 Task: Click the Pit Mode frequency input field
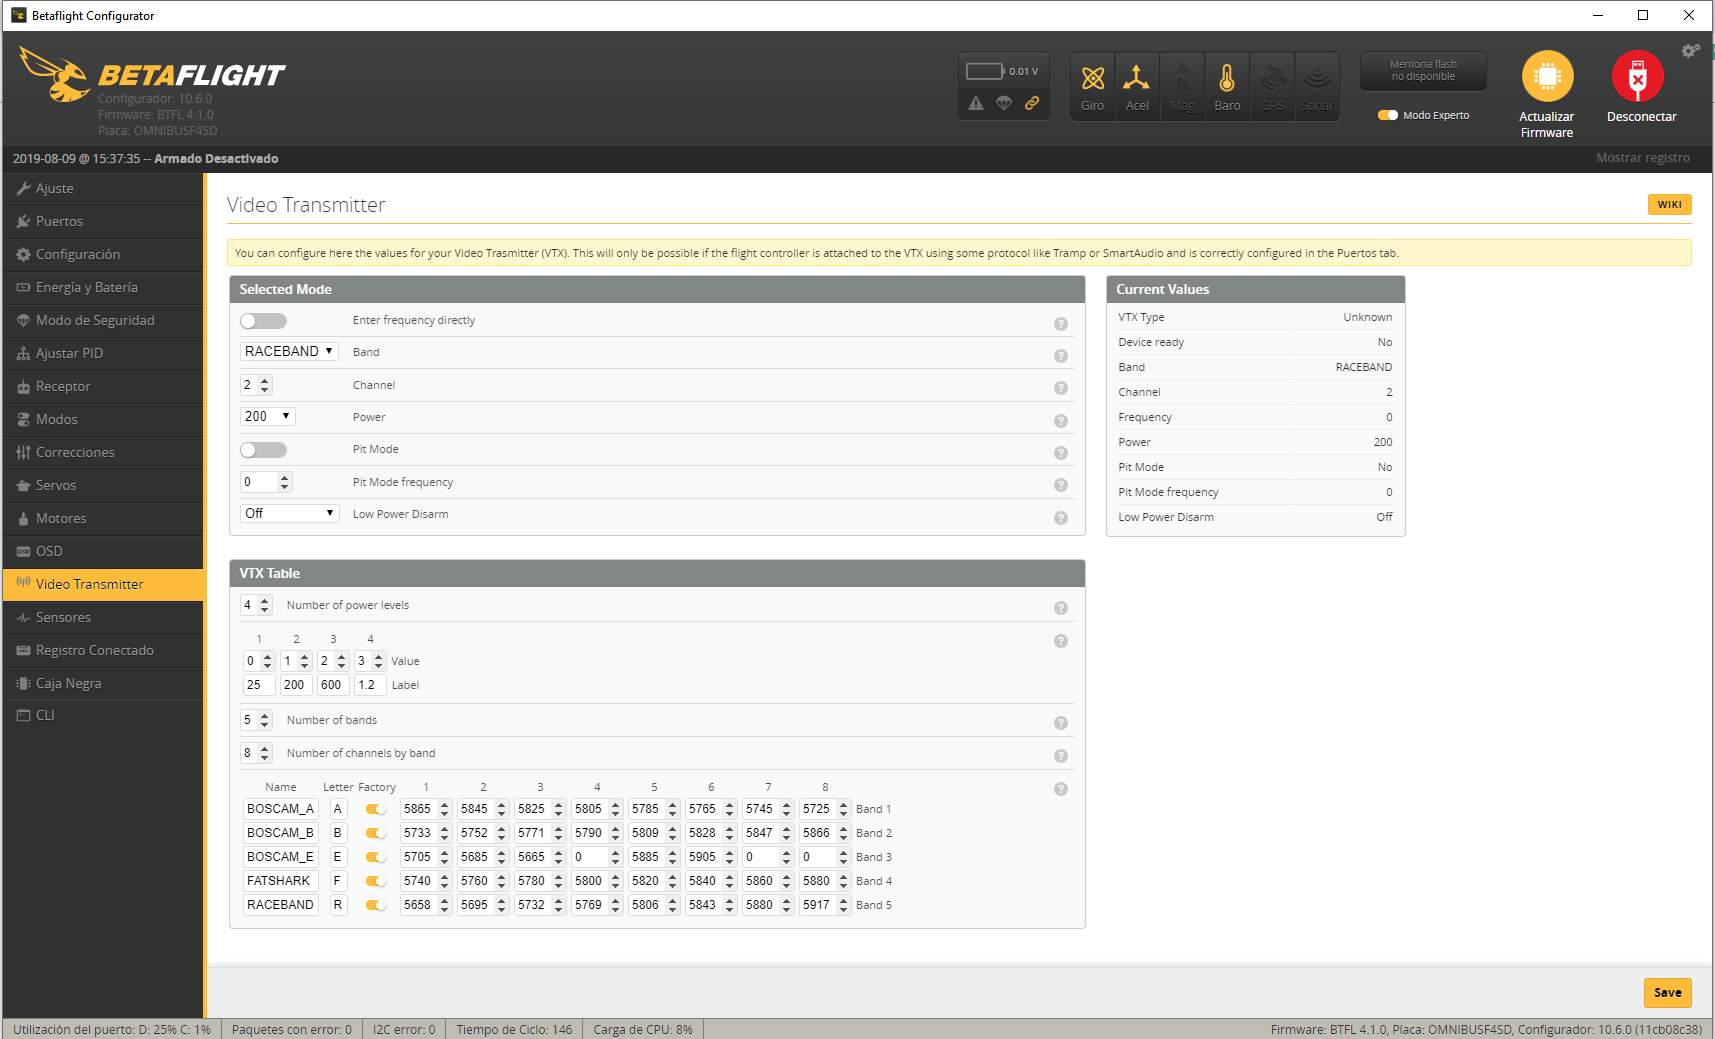tap(266, 482)
